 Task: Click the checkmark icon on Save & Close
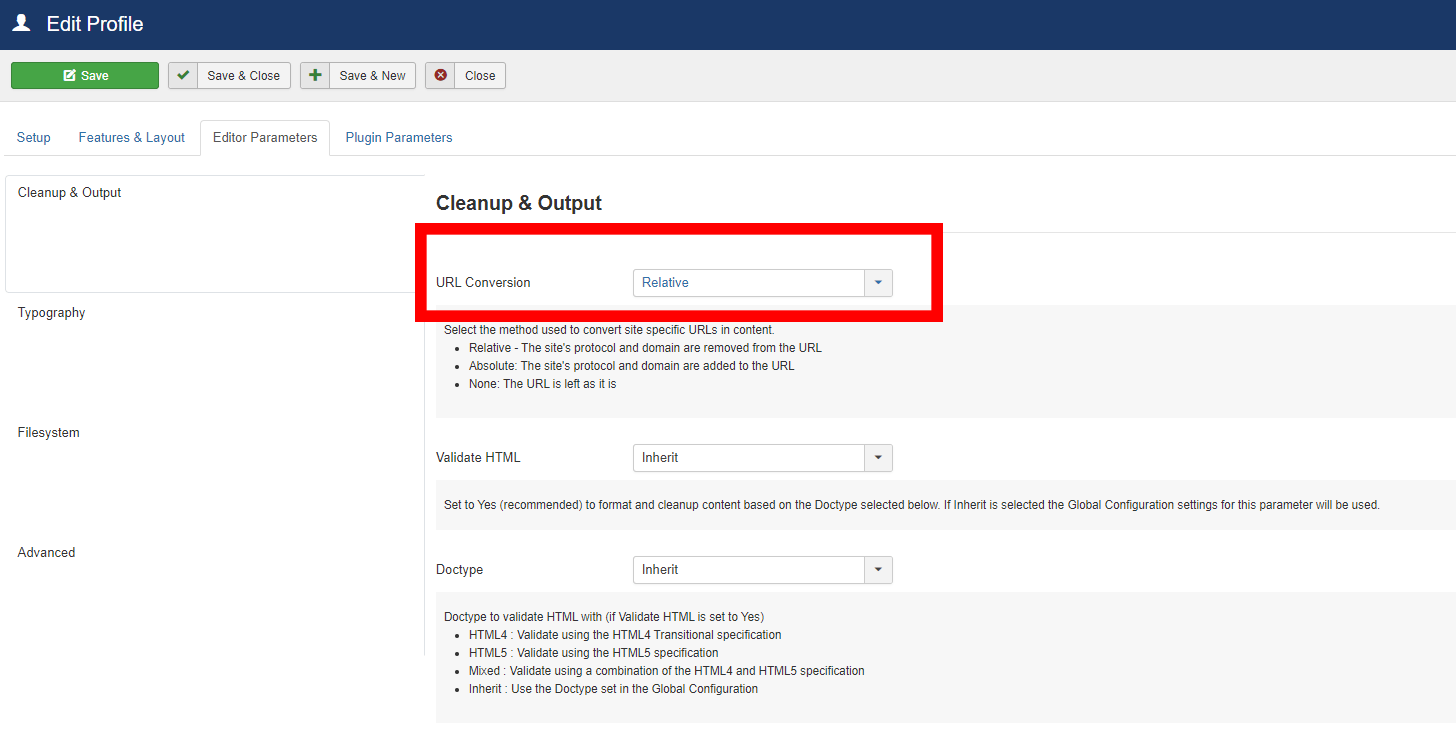183,75
